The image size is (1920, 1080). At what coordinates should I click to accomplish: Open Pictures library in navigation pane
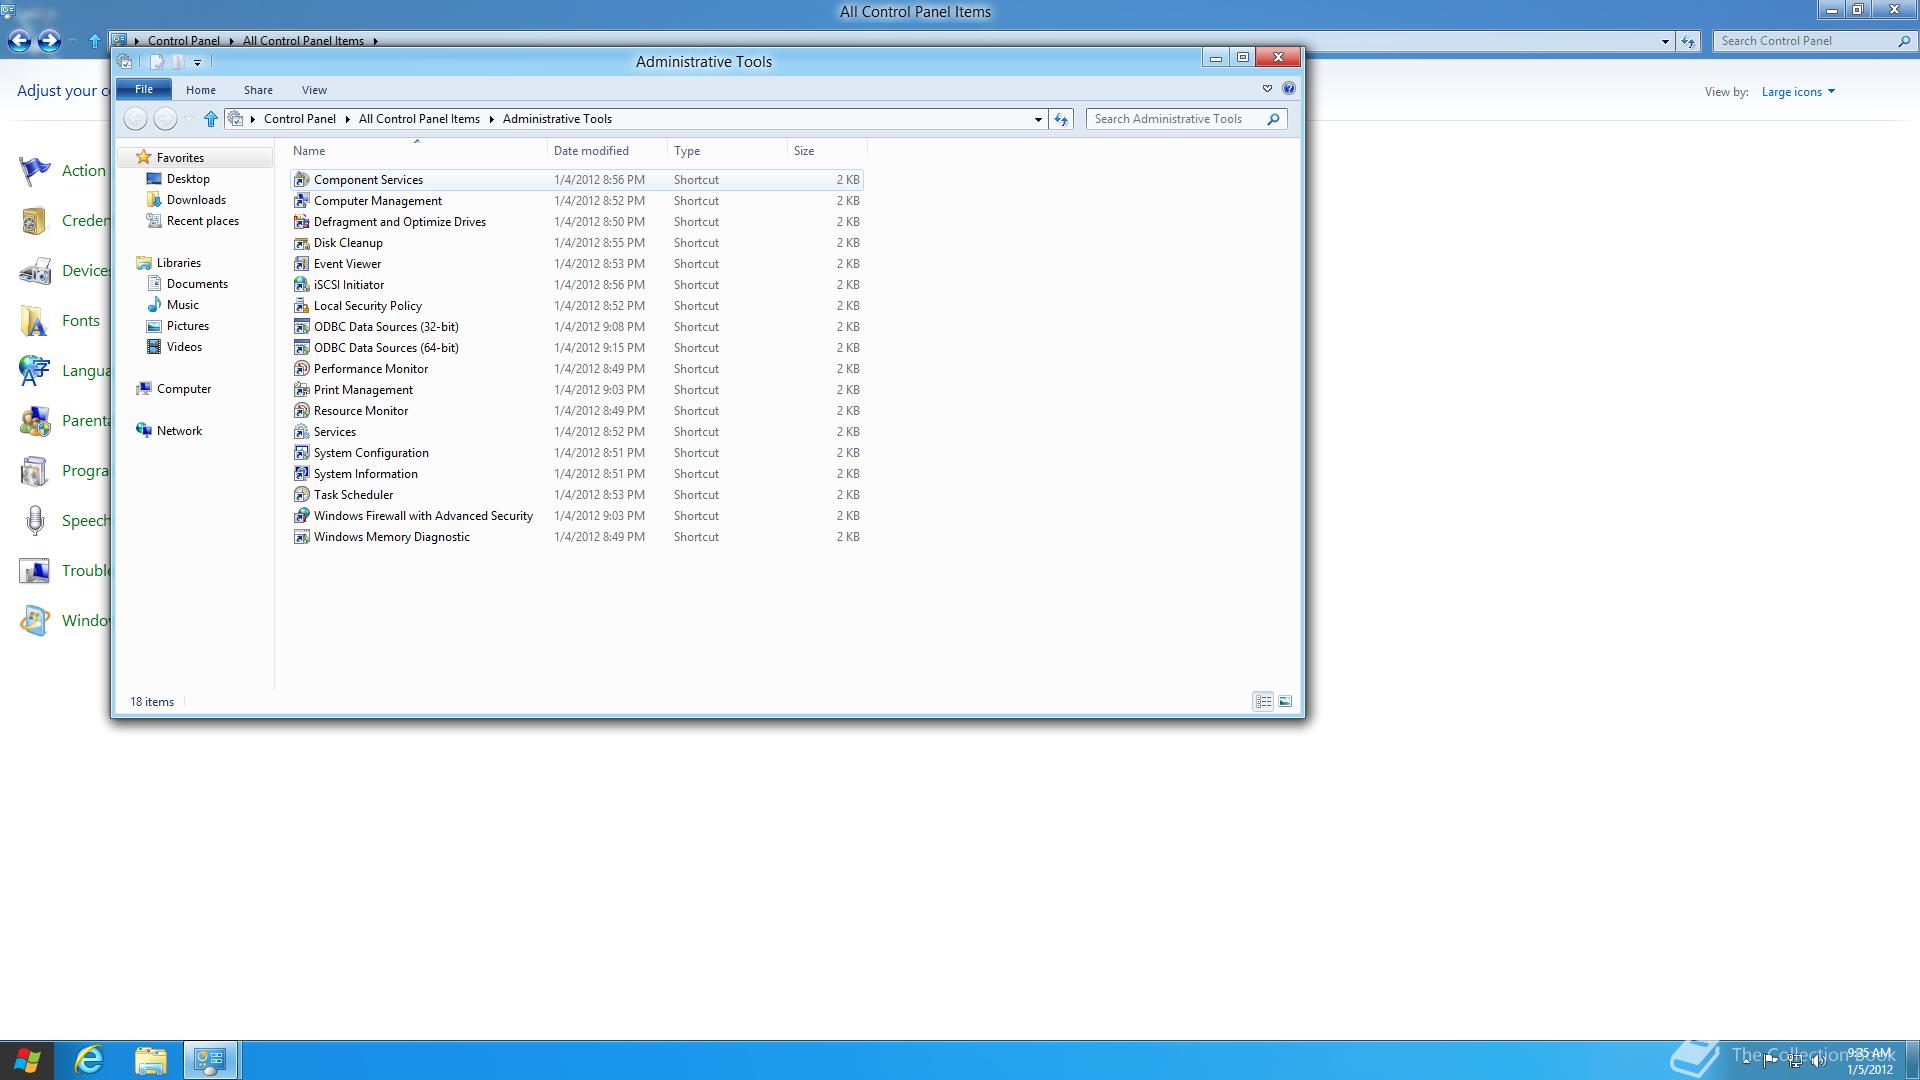tap(188, 326)
